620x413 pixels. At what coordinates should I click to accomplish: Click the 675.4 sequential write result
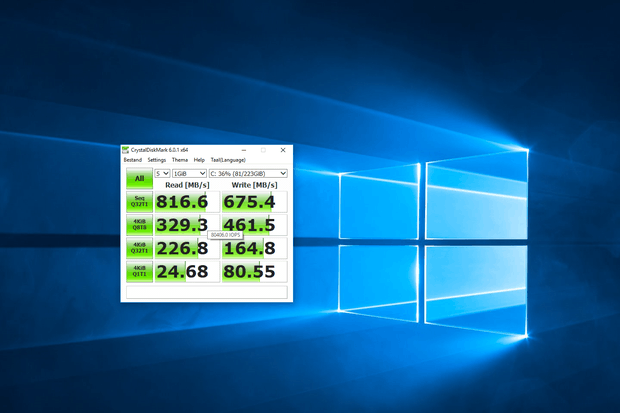[x=254, y=202]
